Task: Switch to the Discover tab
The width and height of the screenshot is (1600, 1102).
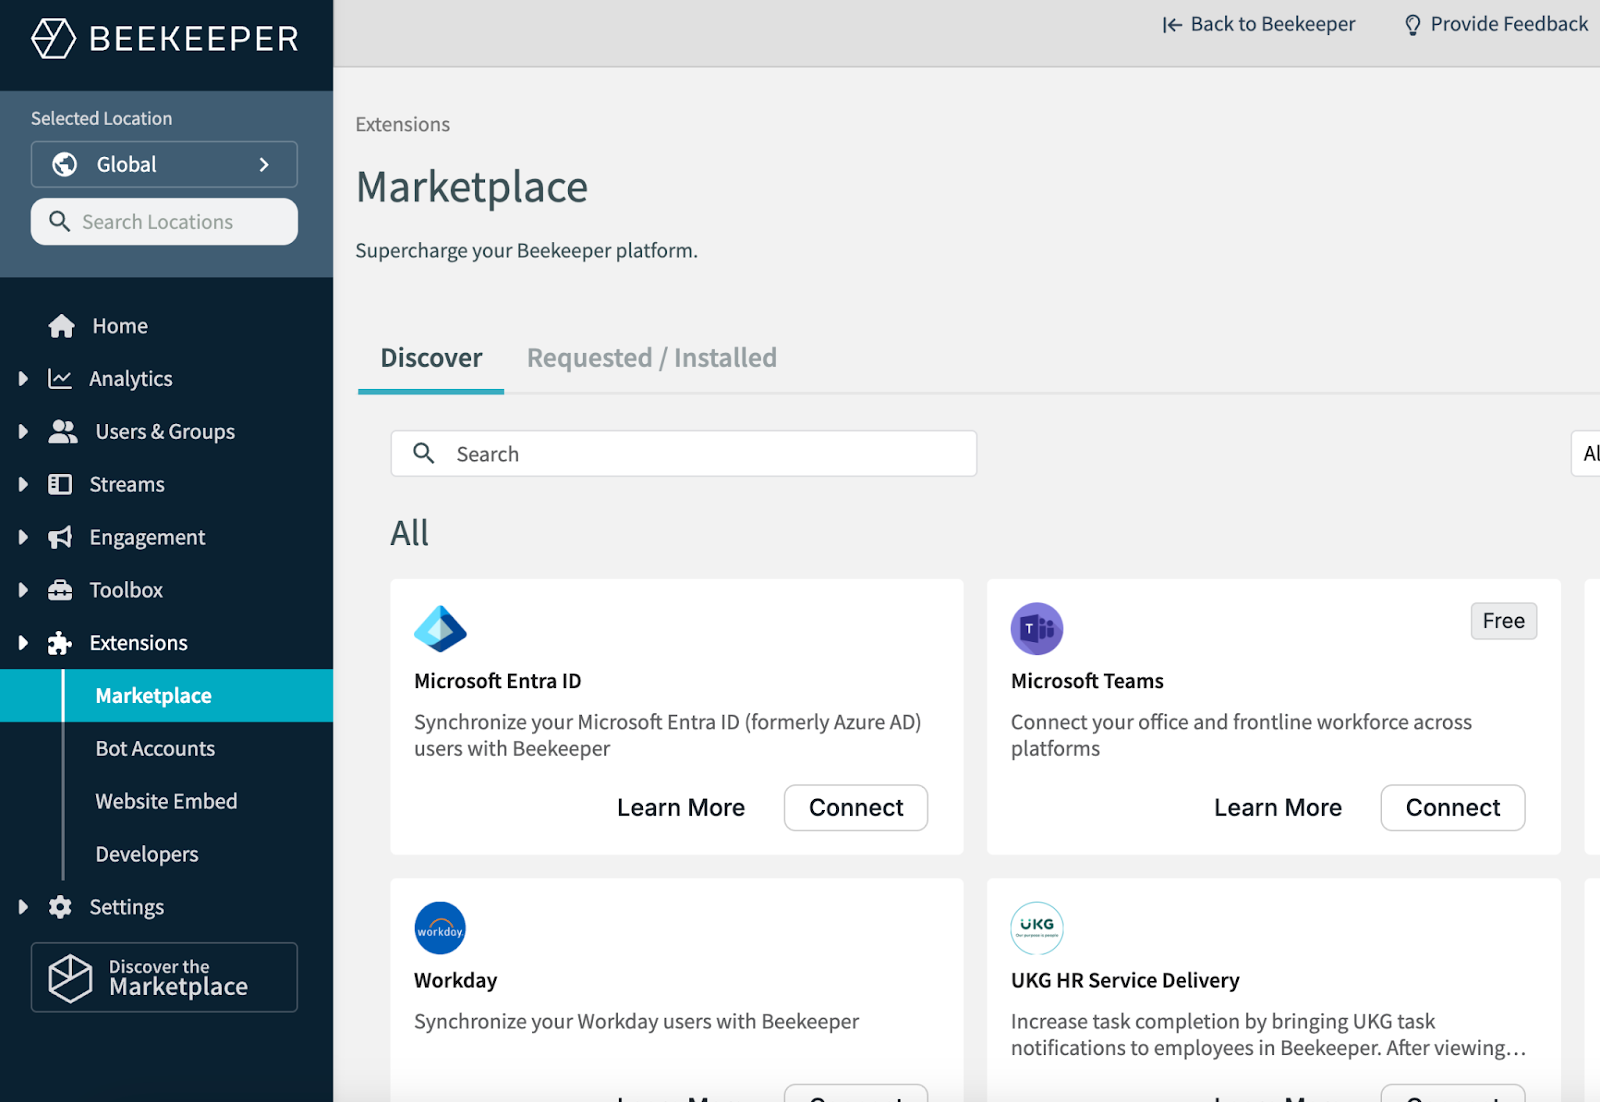Action: click(x=431, y=358)
